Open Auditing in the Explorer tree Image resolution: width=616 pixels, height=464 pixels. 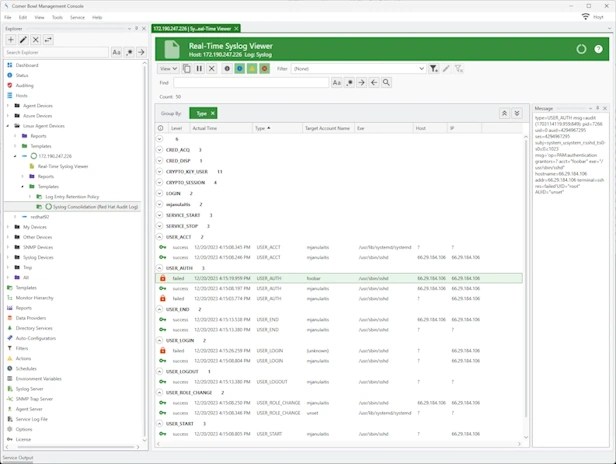click(24, 86)
